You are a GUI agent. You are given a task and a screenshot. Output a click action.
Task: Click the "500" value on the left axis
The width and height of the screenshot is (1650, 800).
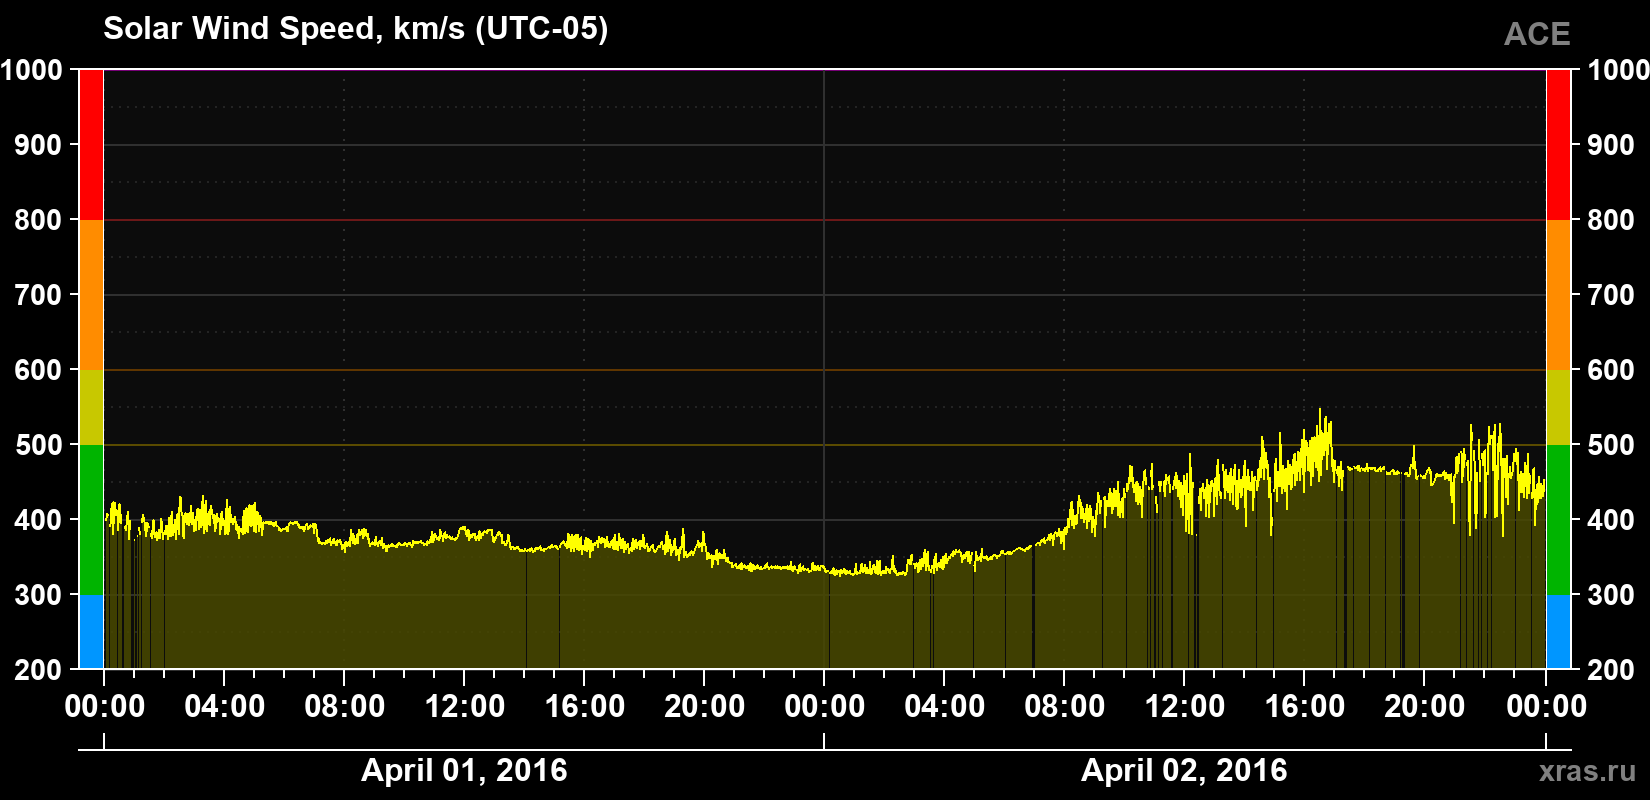38,445
